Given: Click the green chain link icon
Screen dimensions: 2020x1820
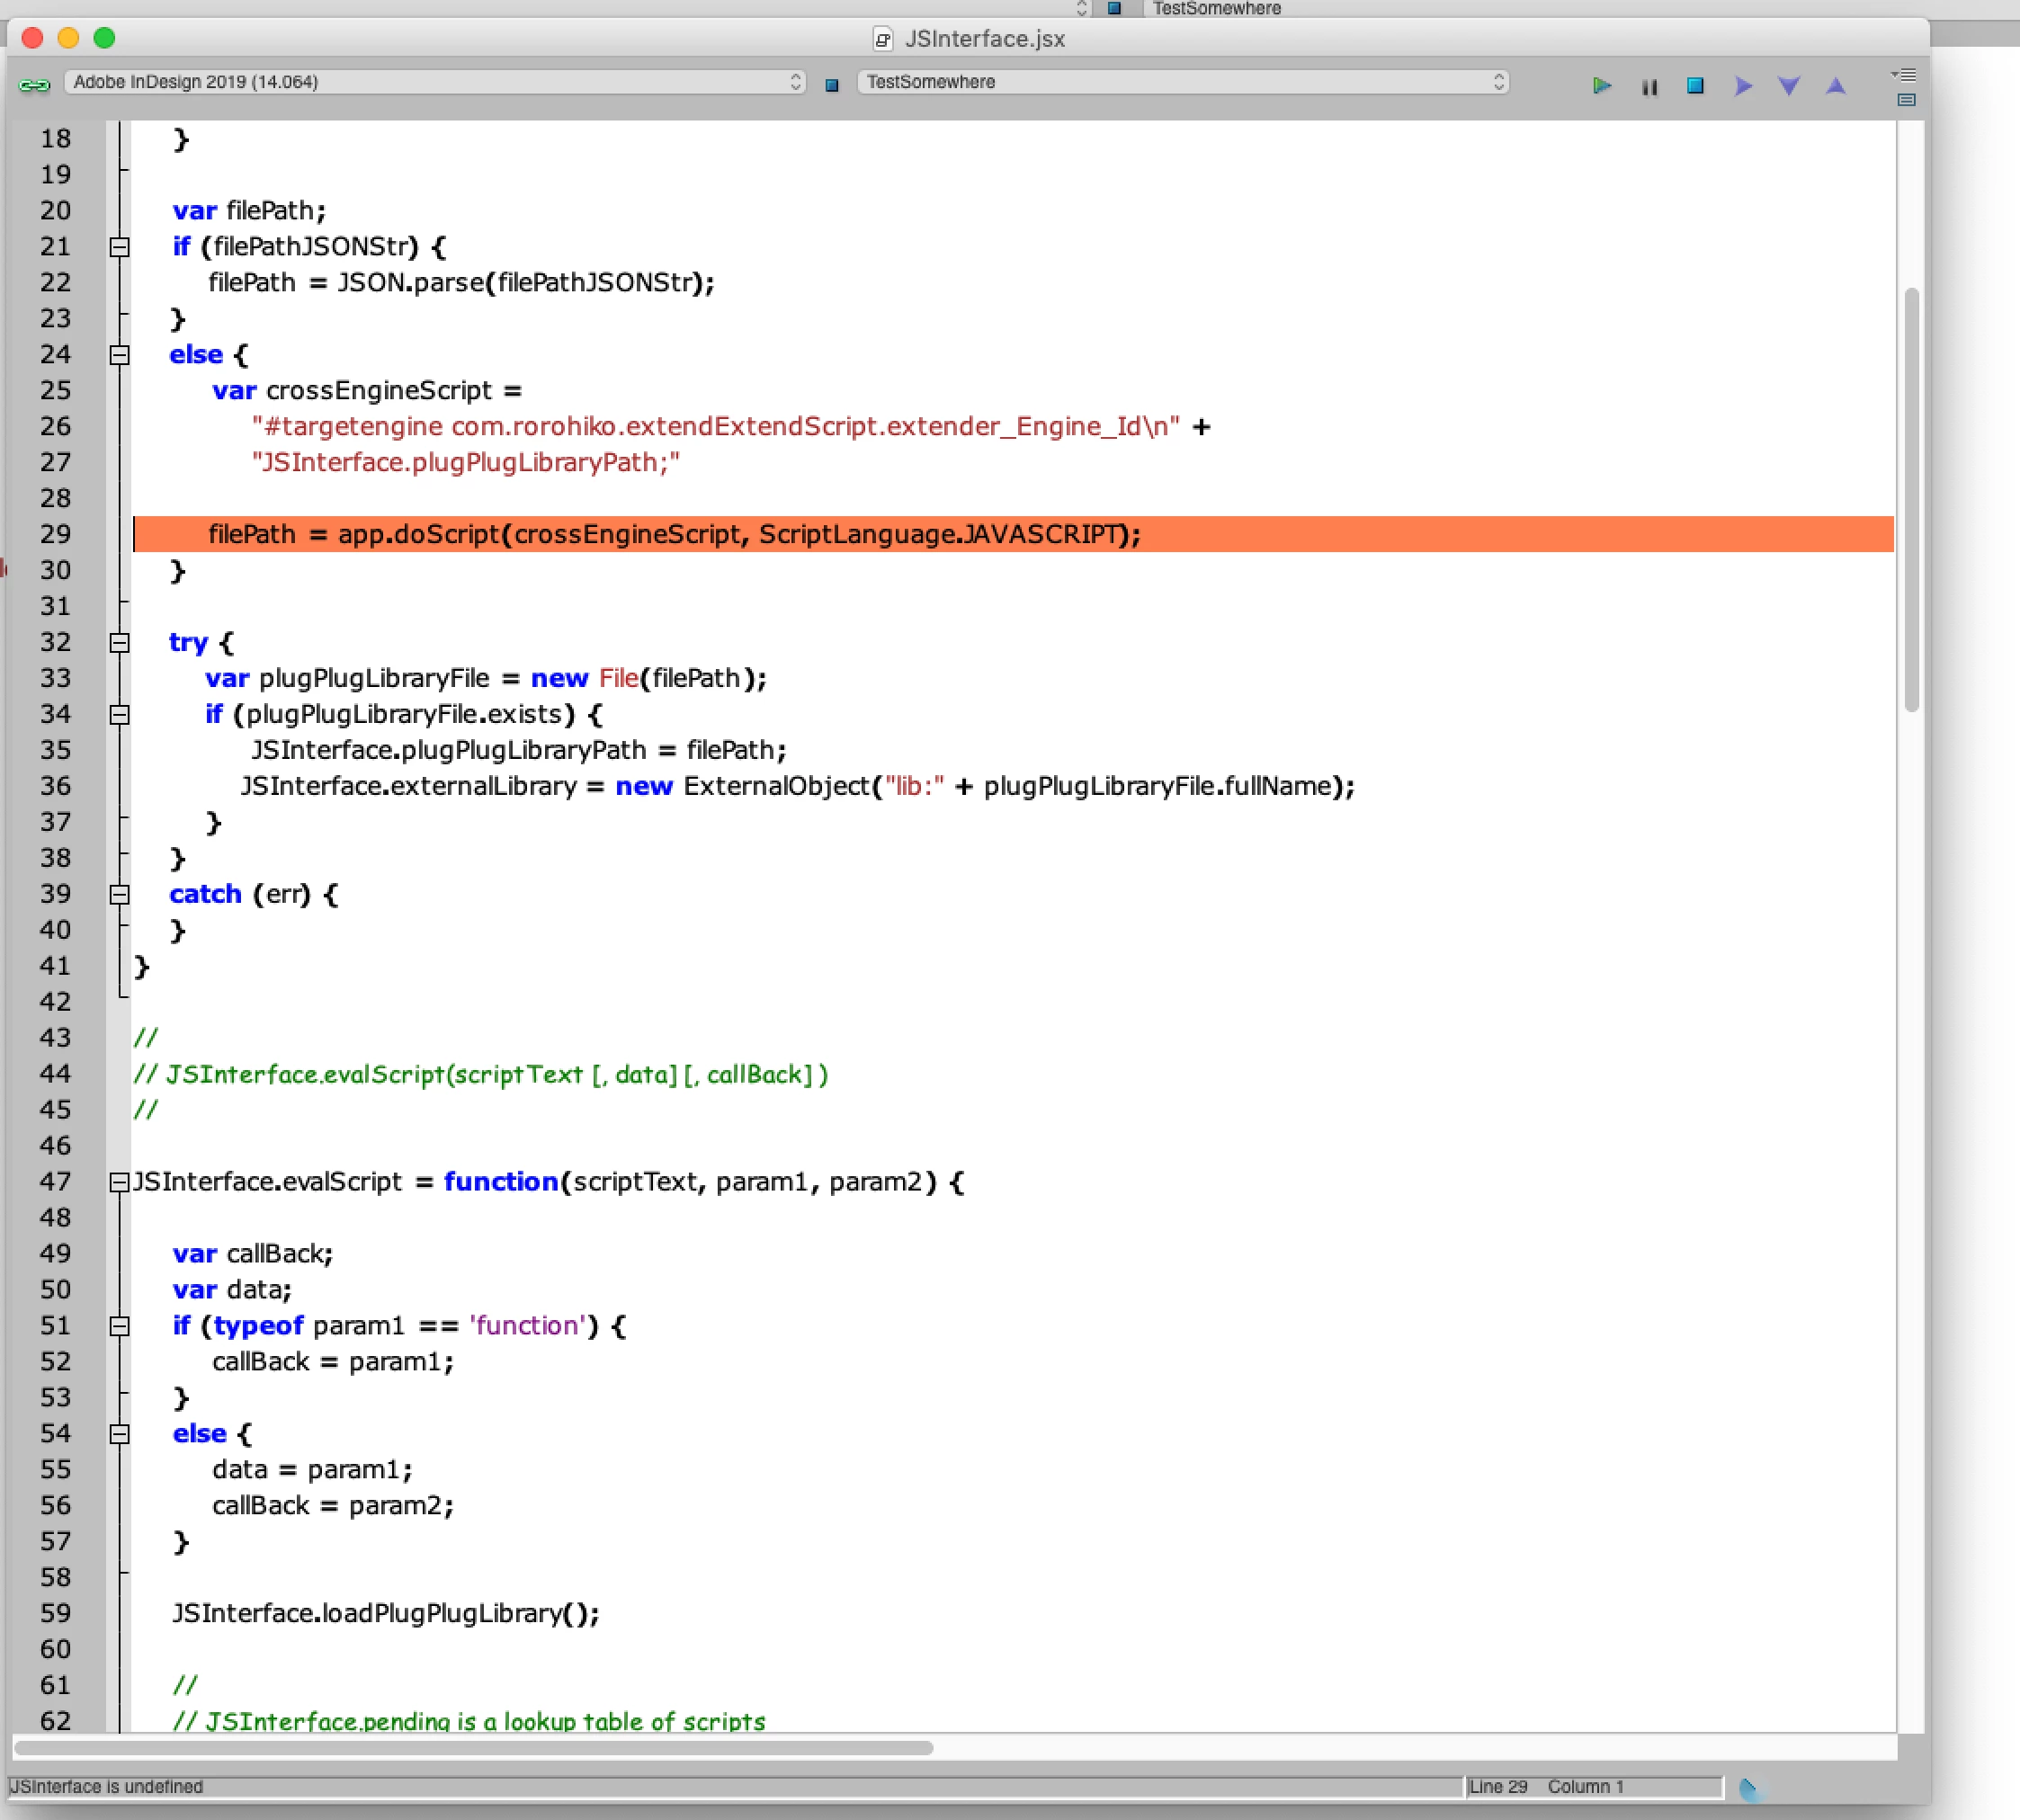Looking at the screenshot, I should (x=34, y=85).
